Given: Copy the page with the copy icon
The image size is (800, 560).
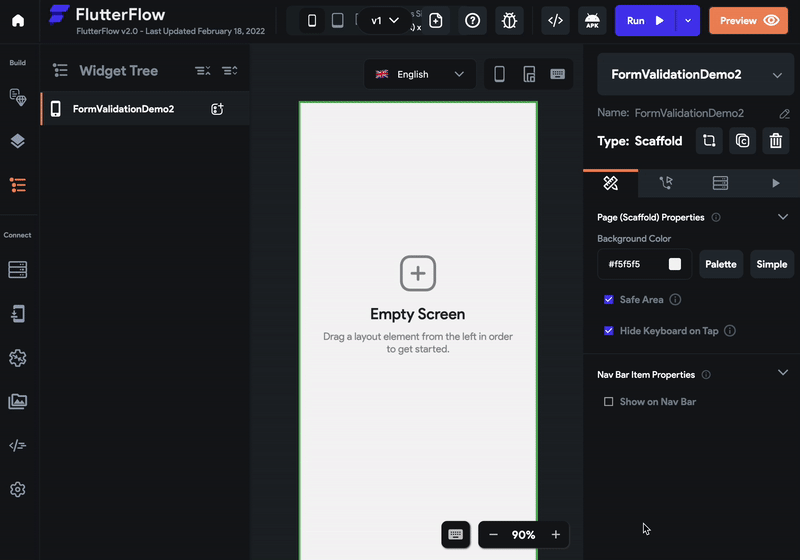Looking at the screenshot, I should tap(742, 141).
